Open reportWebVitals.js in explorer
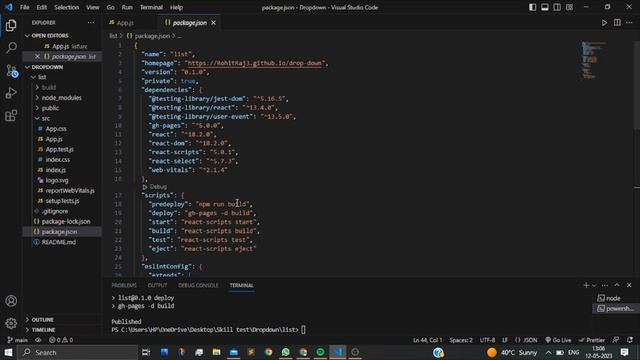The height and width of the screenshot is (360, 640). click(70, 191)
